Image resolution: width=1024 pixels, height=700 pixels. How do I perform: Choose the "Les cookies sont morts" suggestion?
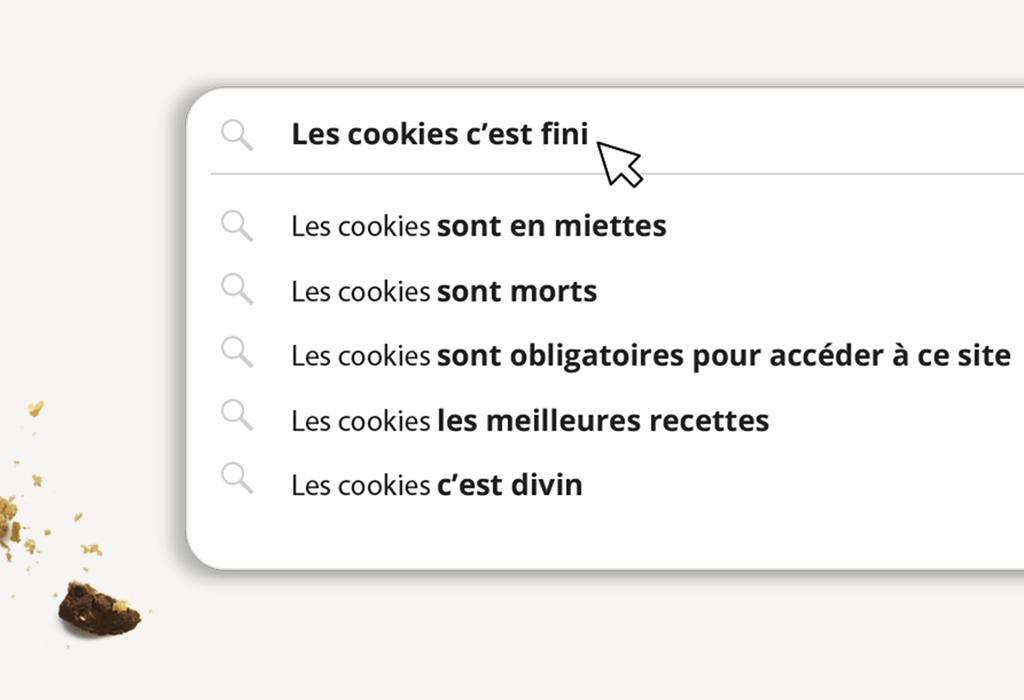(x=444, y=292)
